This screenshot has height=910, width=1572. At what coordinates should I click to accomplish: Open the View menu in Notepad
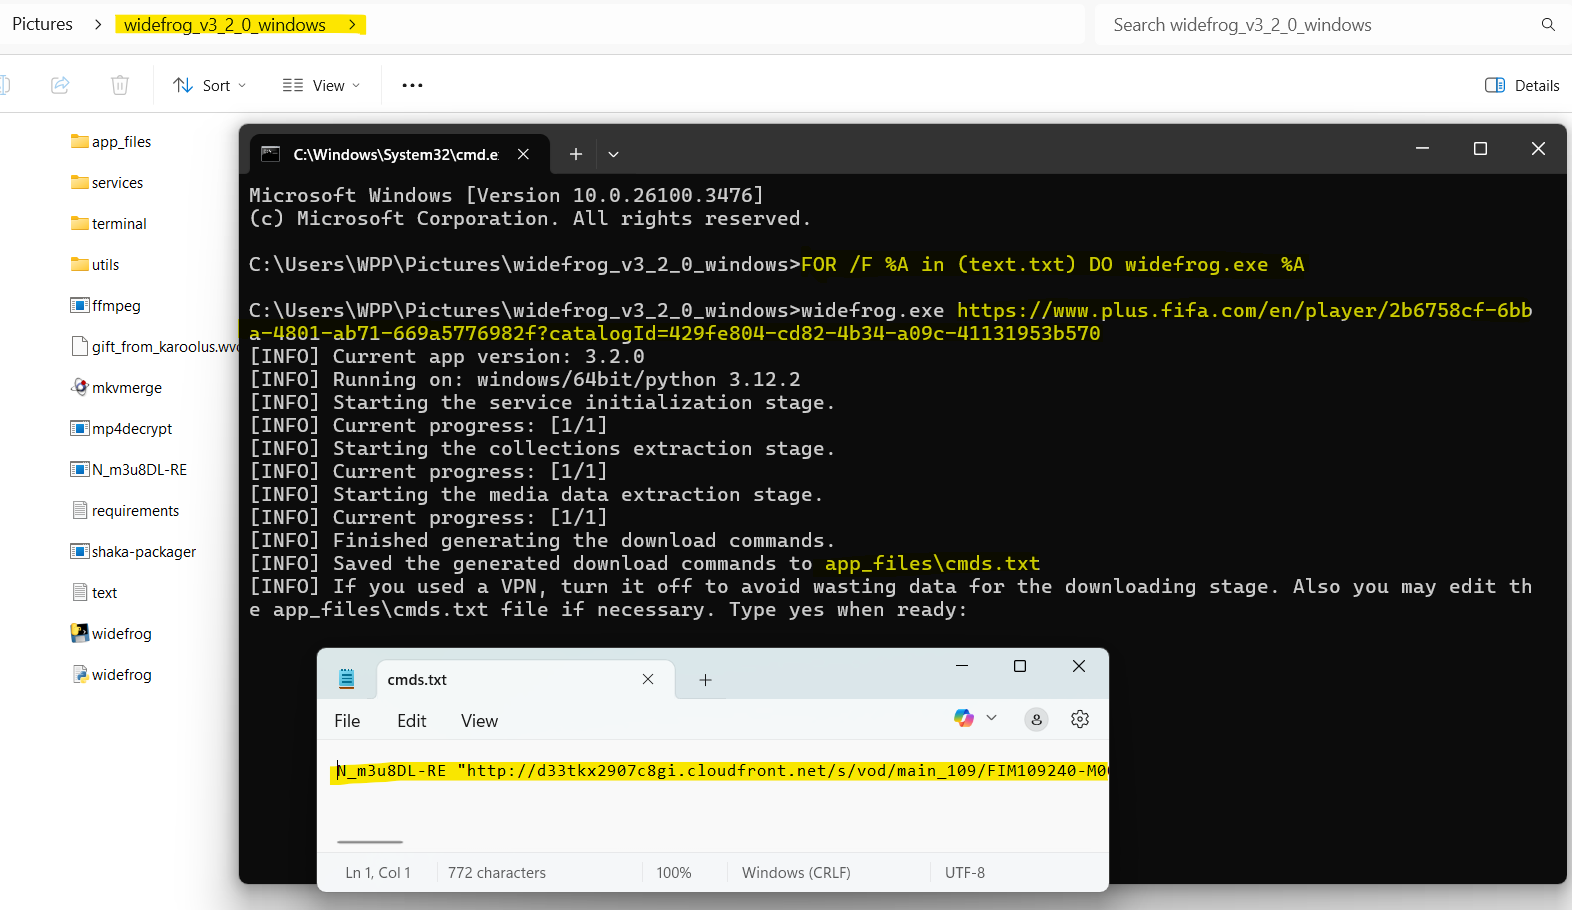(479, 721)
